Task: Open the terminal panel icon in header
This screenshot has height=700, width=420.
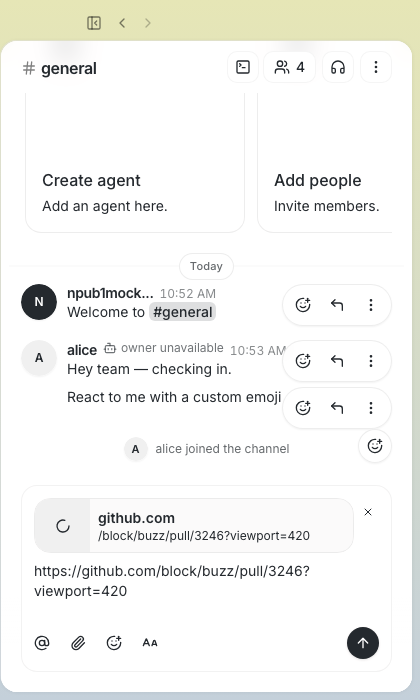Action: 243,67
